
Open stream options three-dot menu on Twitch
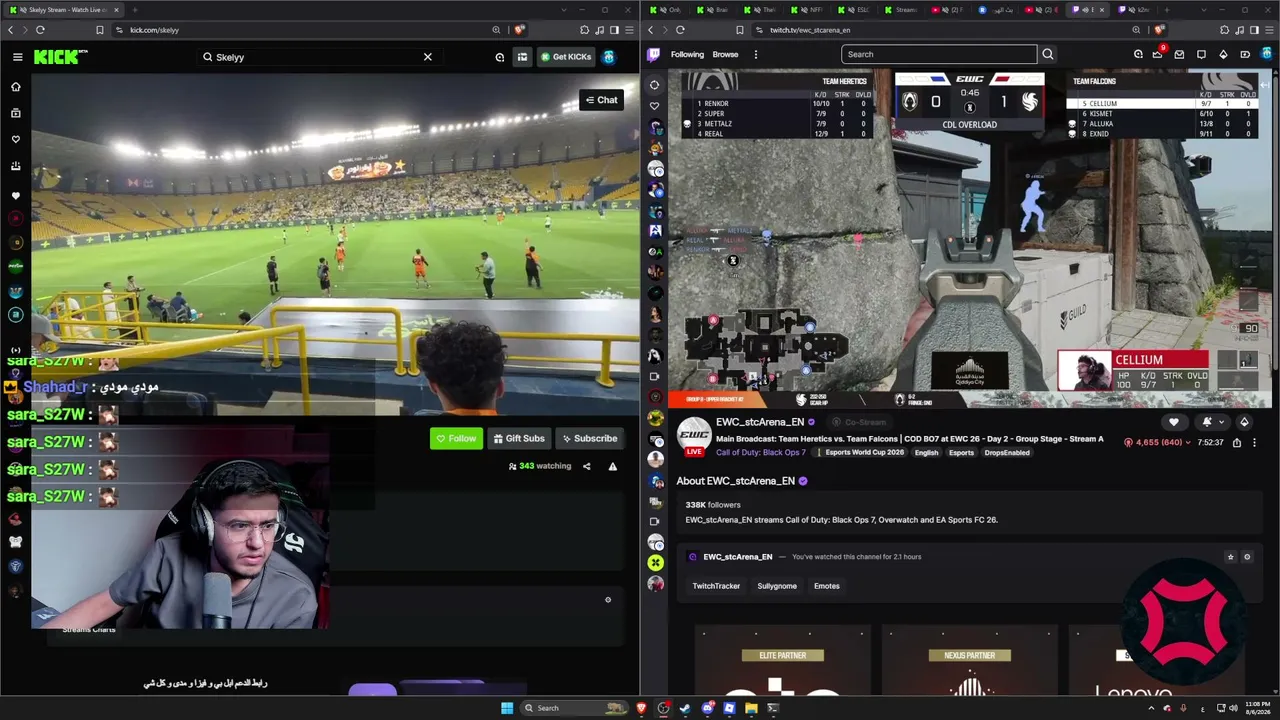(1255, 442)
